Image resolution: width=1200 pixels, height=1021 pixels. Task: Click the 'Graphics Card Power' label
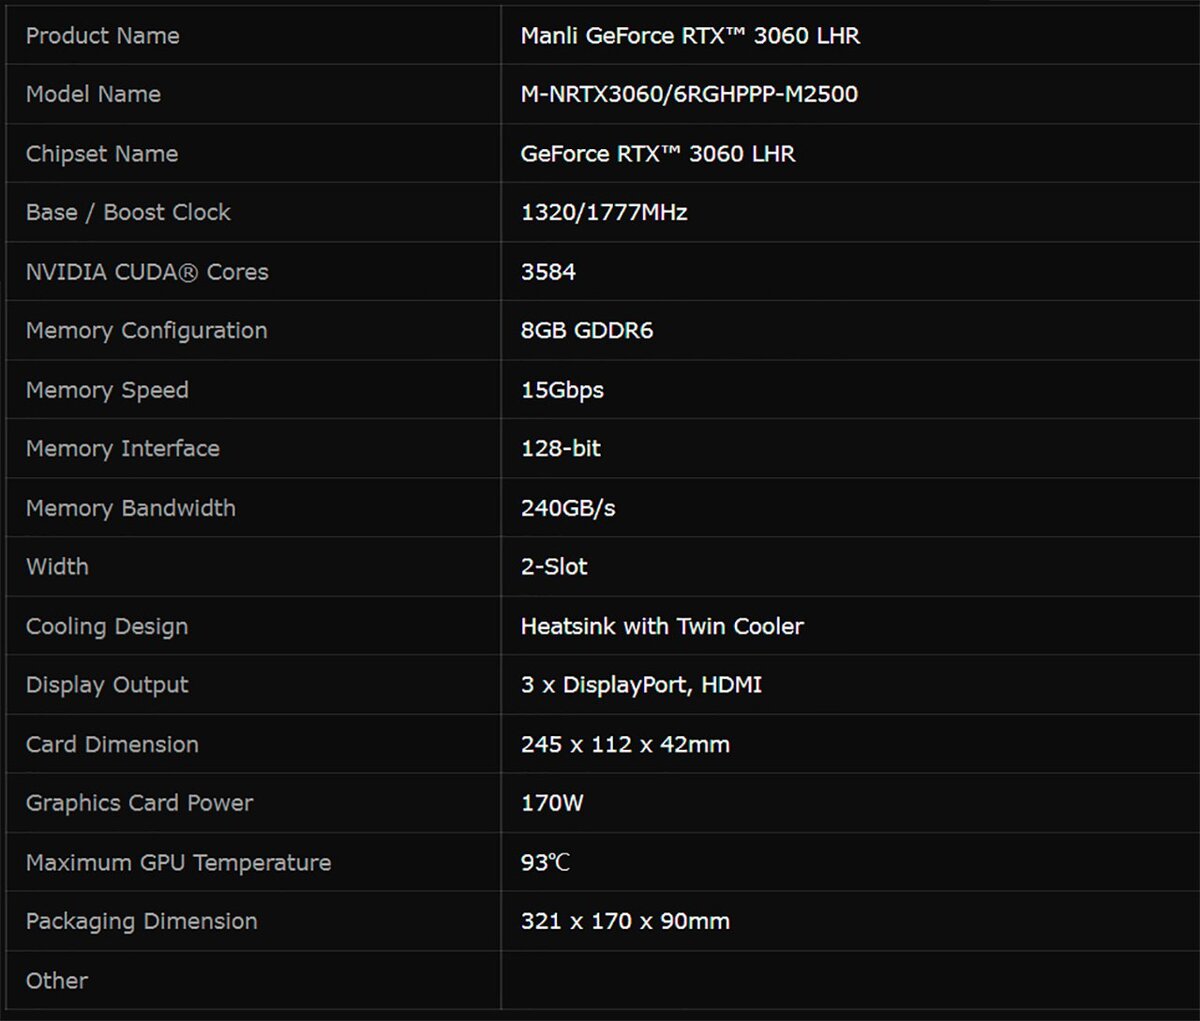pyautogui.click(x=140, y=803)
